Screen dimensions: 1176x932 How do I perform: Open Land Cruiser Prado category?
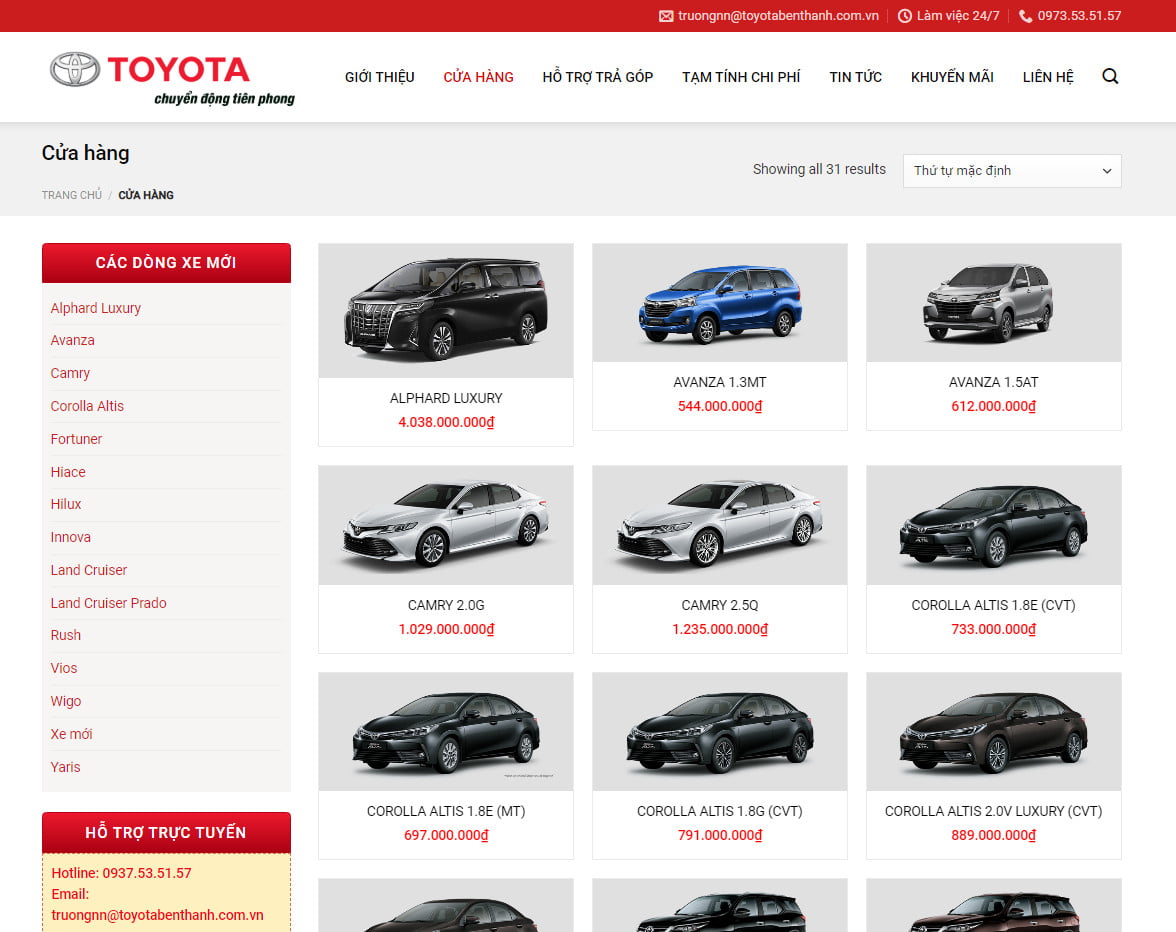coord(108,604)
